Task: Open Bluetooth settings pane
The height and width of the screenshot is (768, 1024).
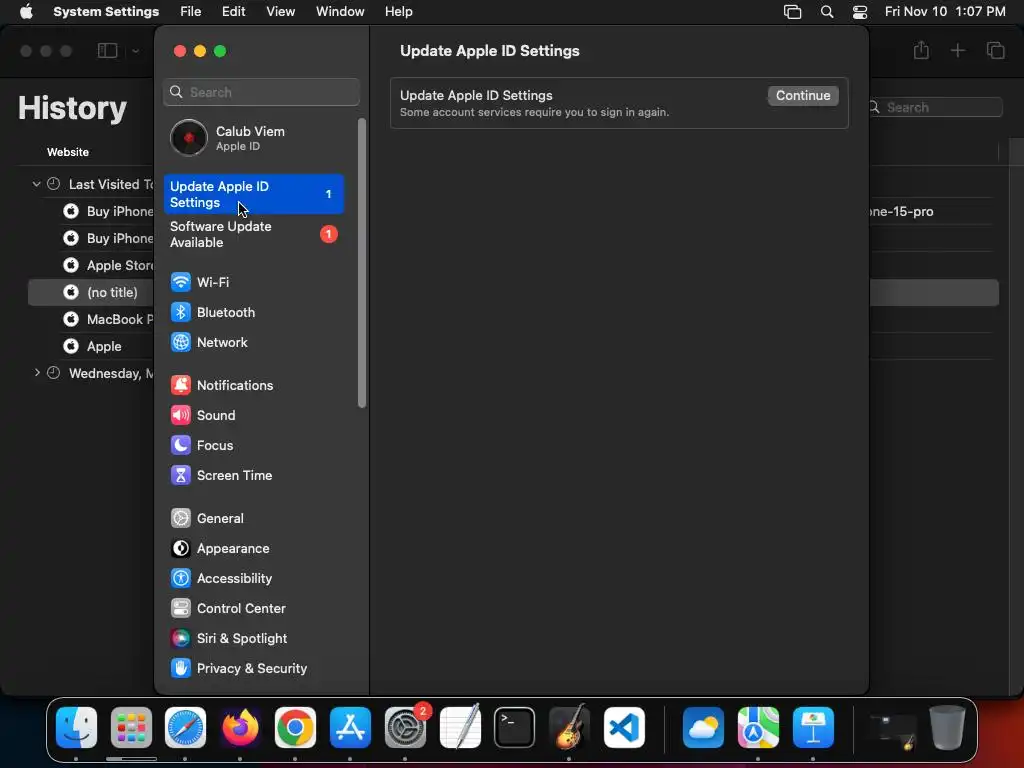Action: point(253,312)
